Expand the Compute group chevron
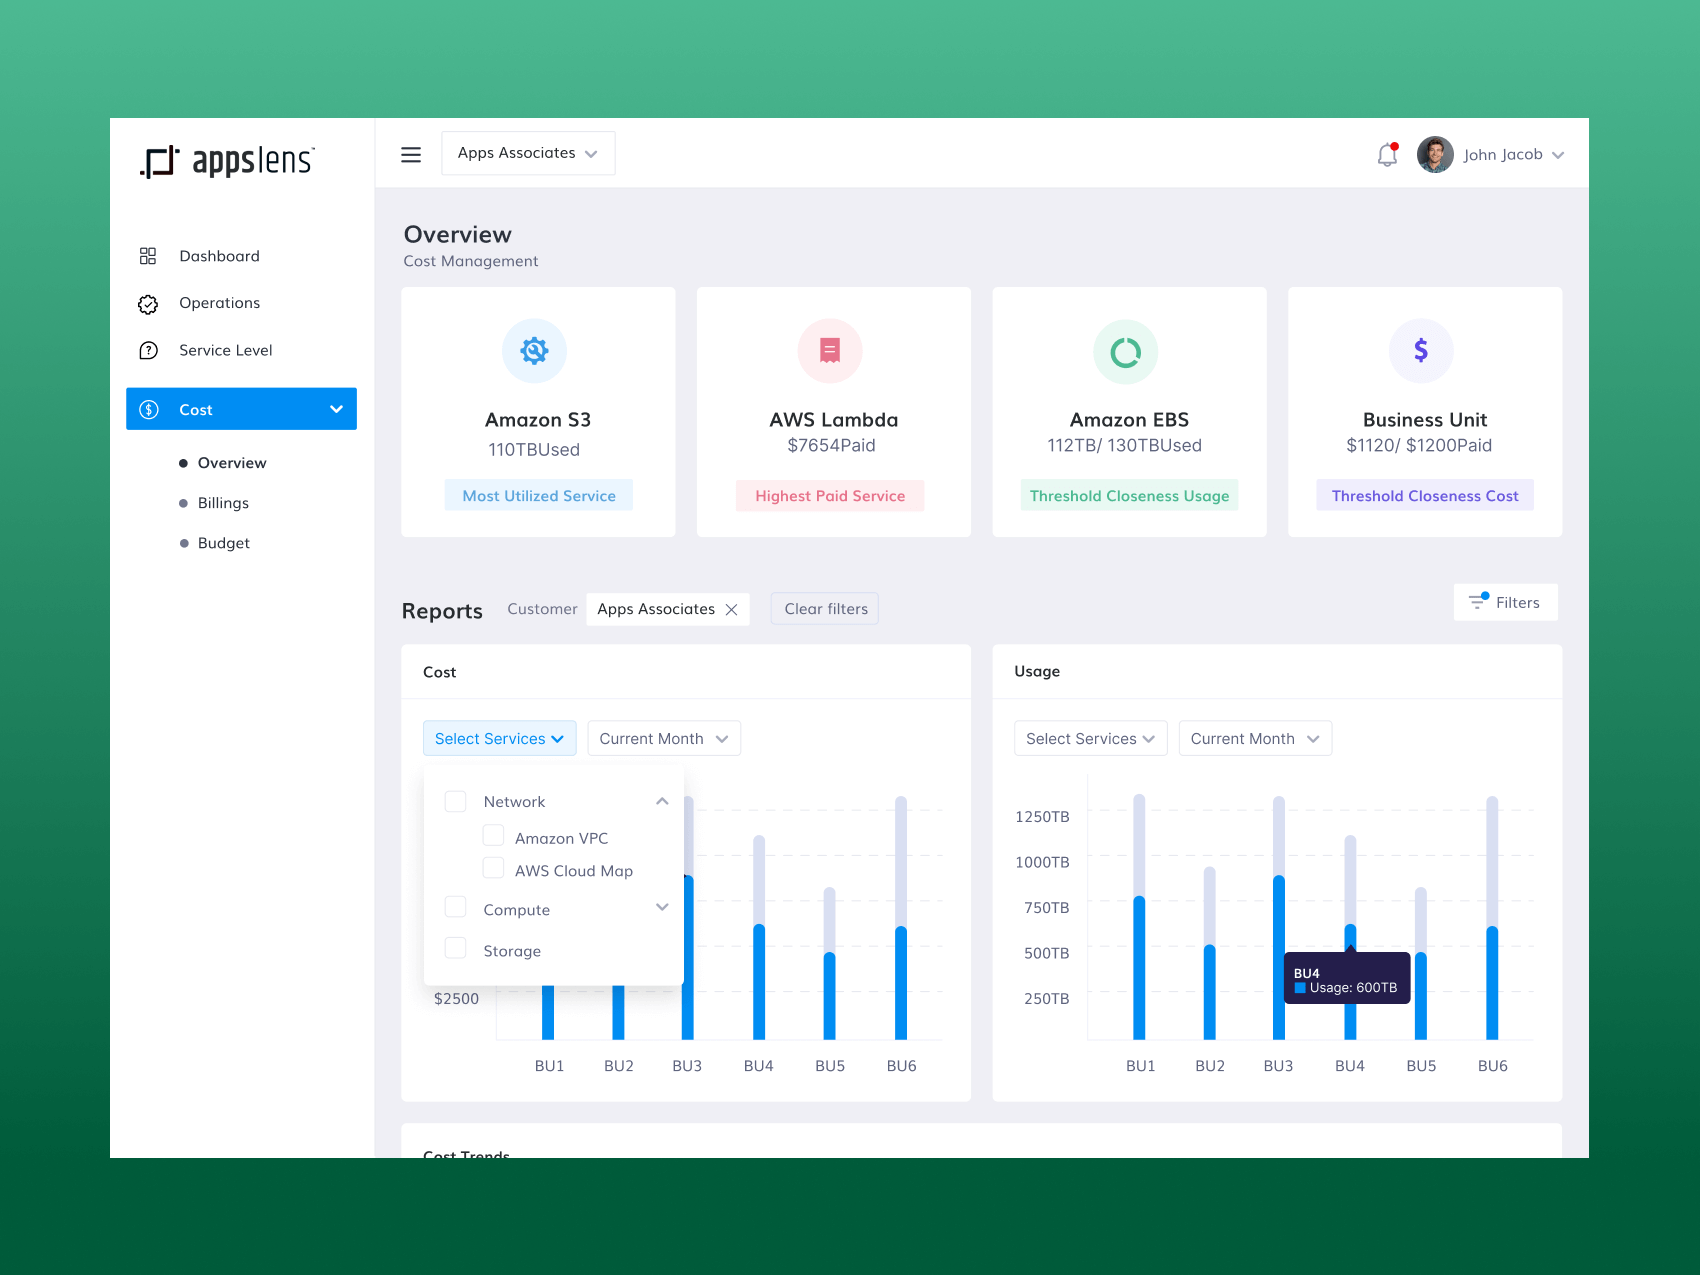The image size is (1700, 1275). (x=662, y=907)
